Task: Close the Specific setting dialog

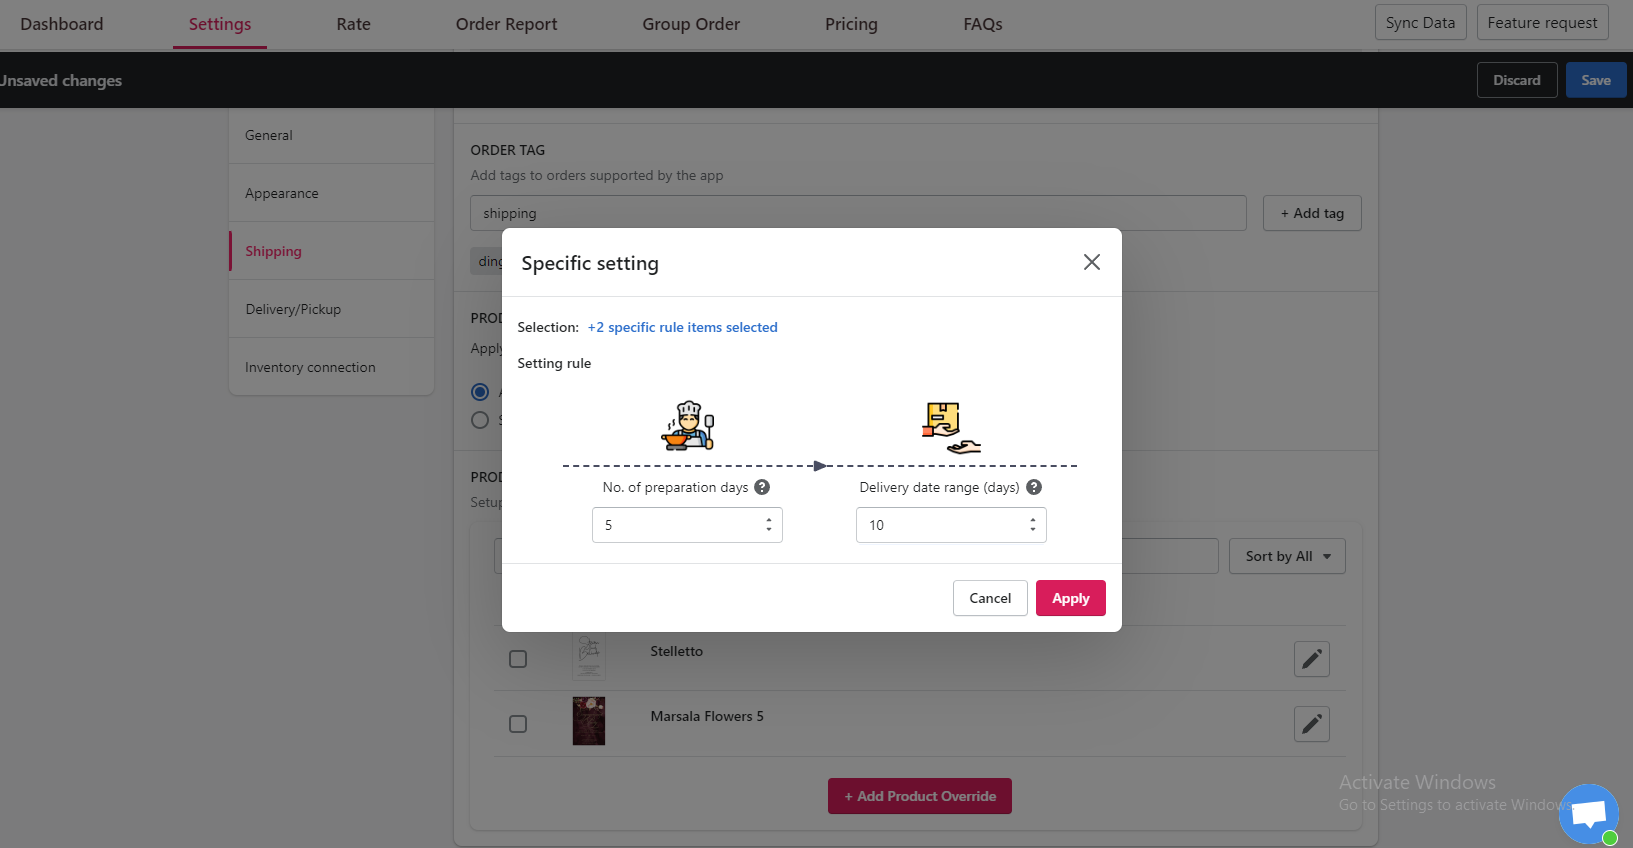Action: 1091,262
